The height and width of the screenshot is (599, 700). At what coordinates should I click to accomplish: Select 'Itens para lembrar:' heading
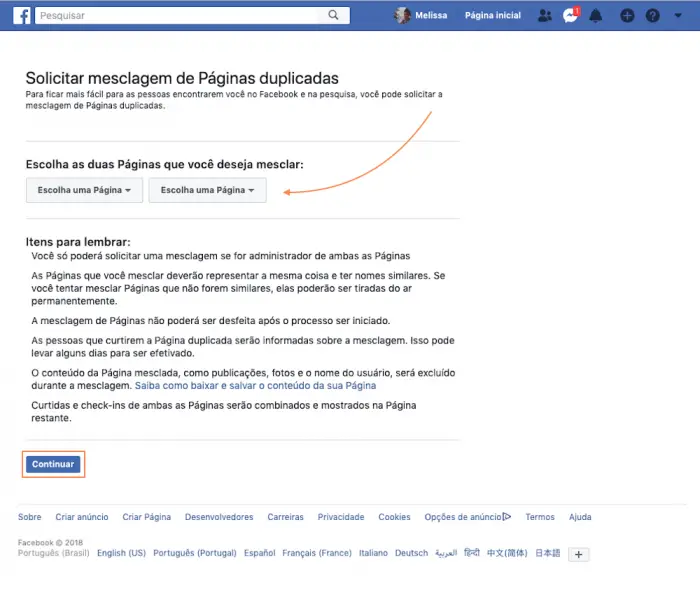click(x=78, y=242)
